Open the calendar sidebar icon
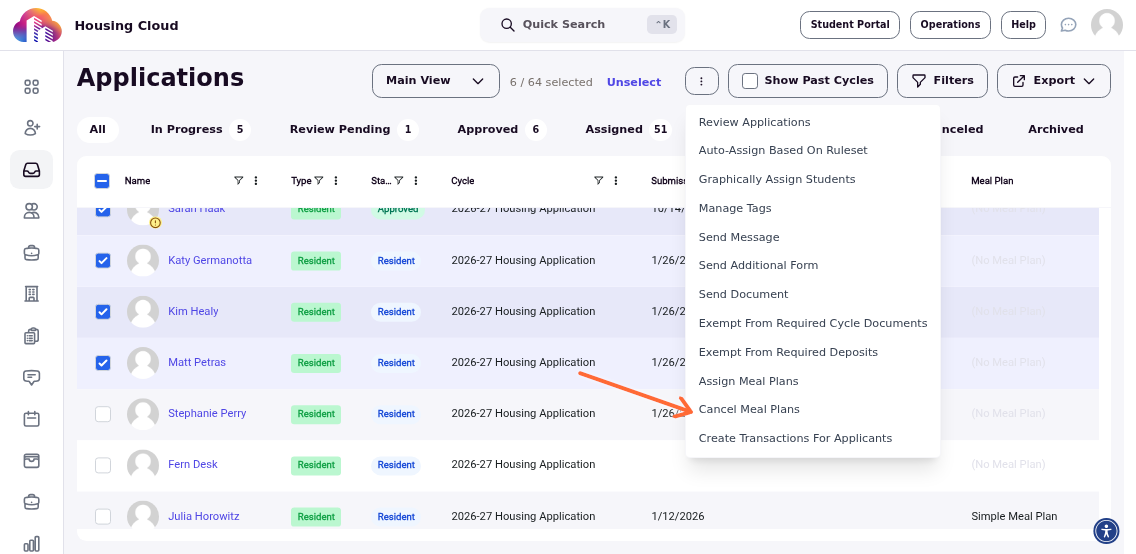1136x554 pixels. click(31, 419)
